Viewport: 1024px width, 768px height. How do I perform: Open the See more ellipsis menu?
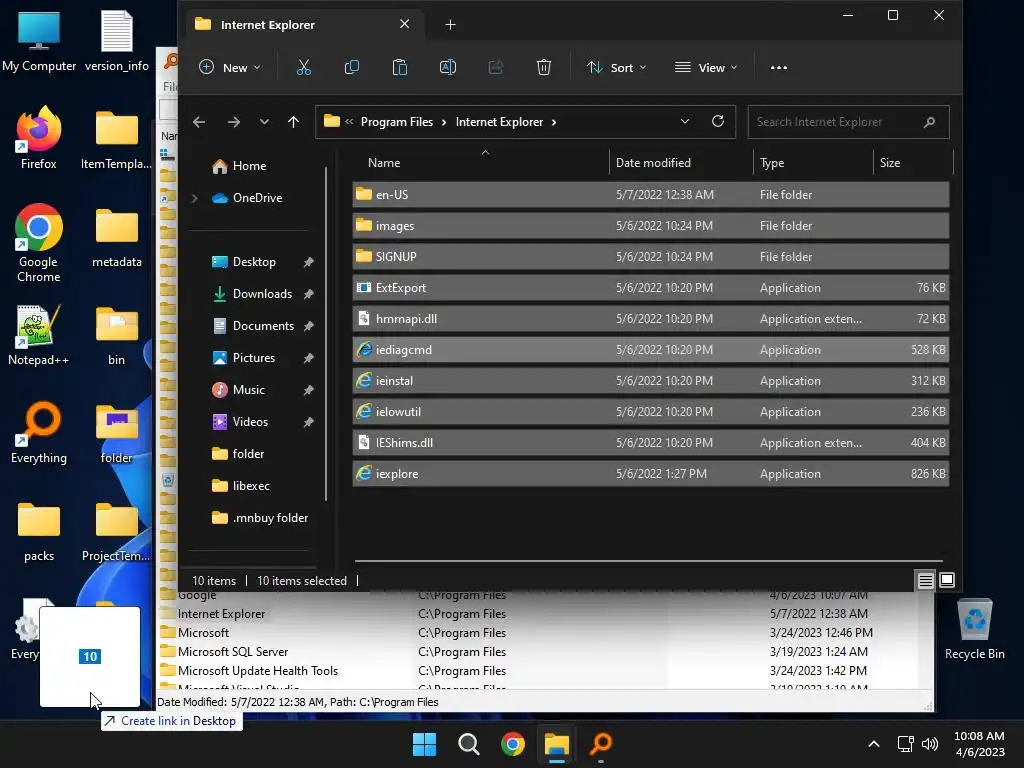778,67
